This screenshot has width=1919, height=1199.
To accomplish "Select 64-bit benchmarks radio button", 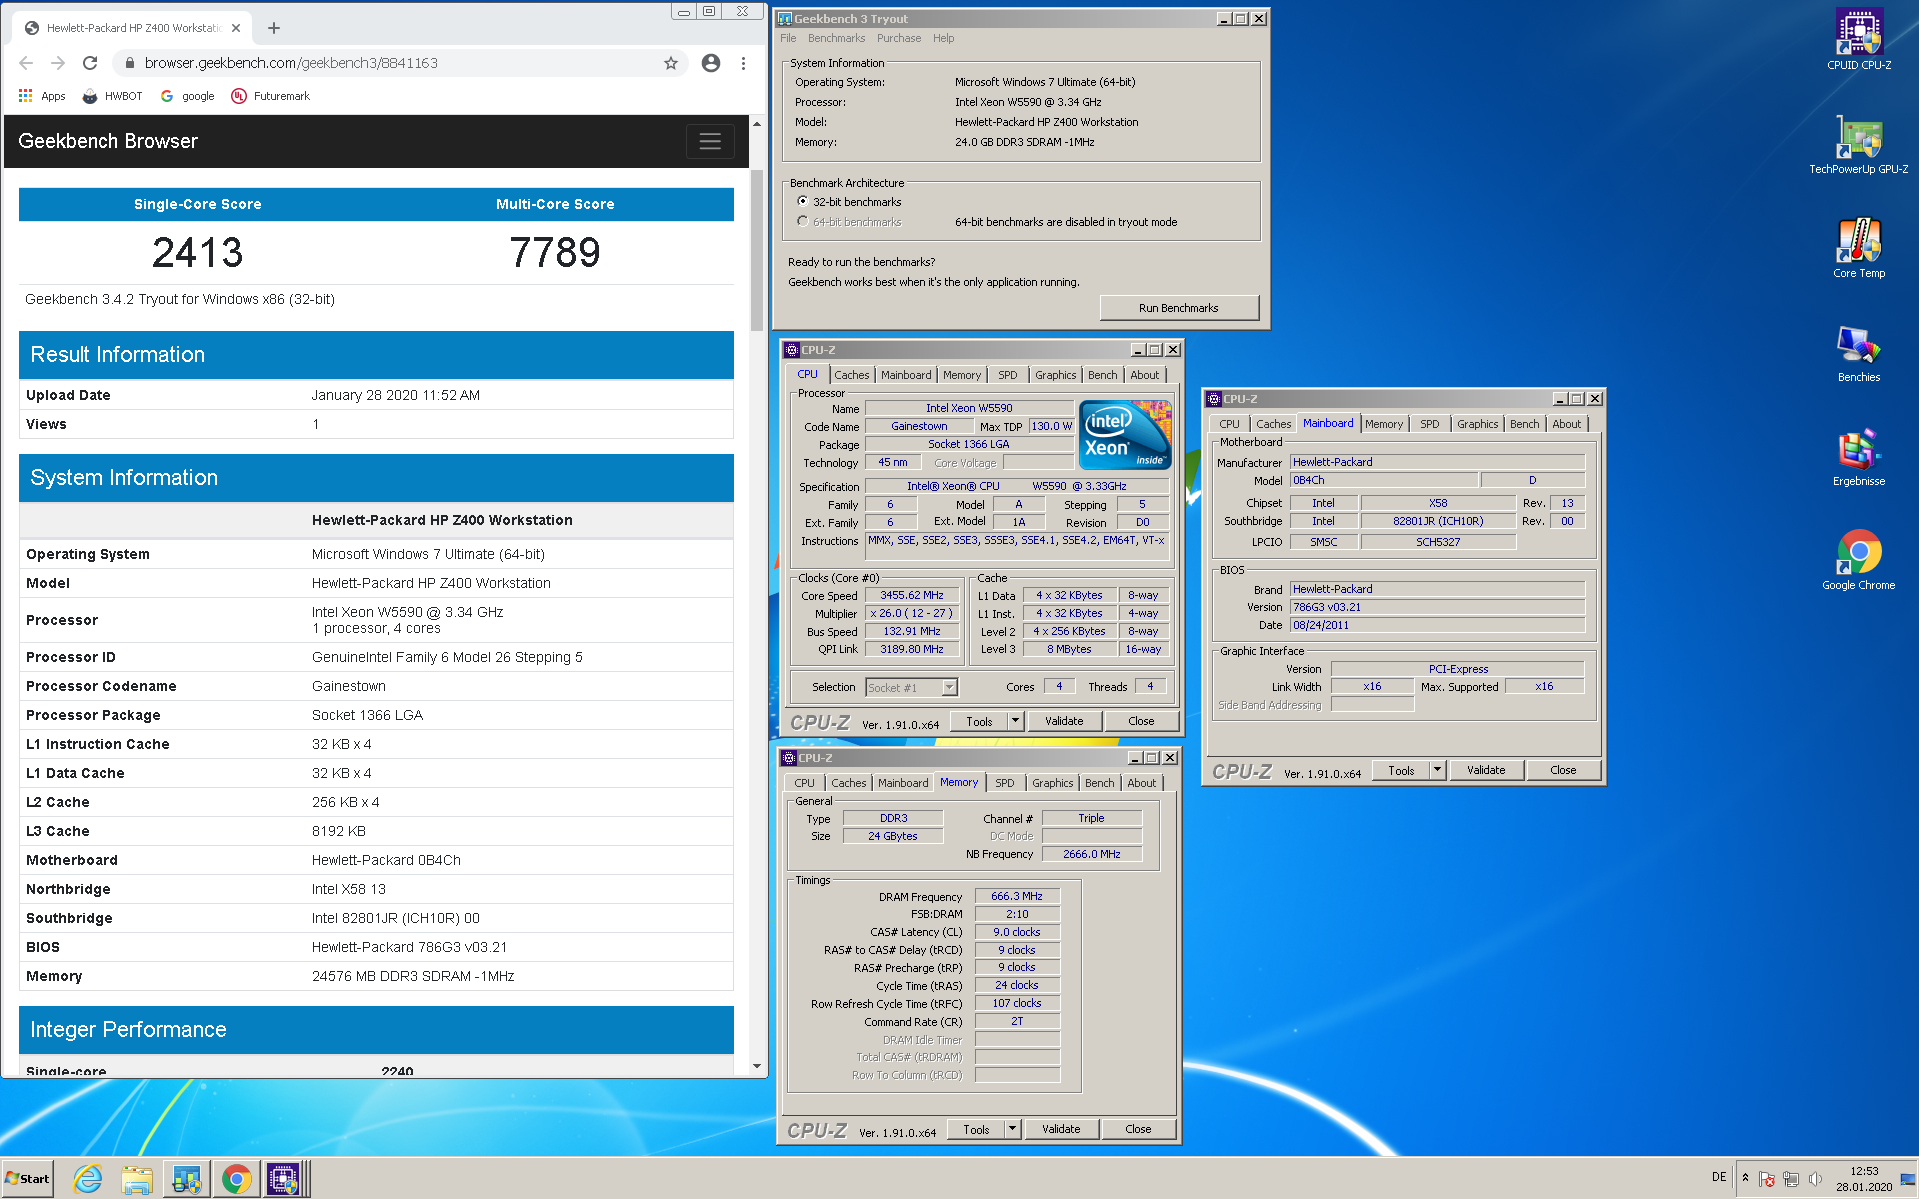I will tap(803, 222).
